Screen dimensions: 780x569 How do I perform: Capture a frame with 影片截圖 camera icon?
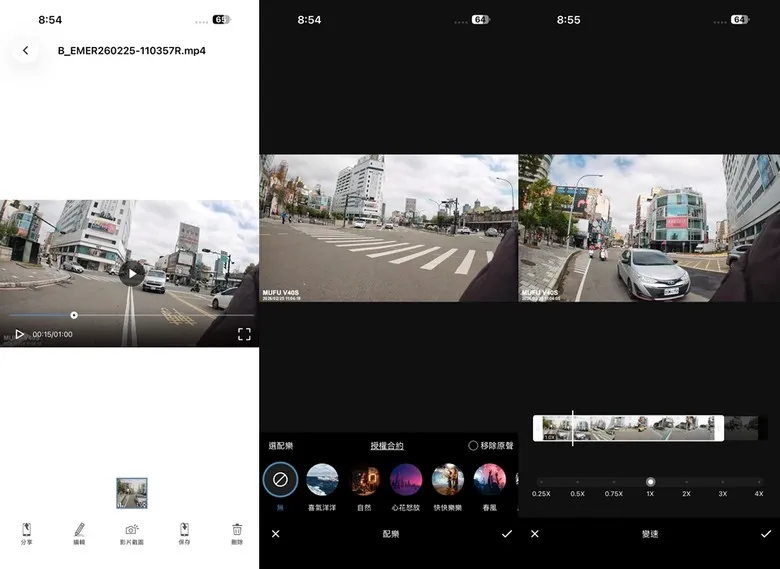click(132, 534)
